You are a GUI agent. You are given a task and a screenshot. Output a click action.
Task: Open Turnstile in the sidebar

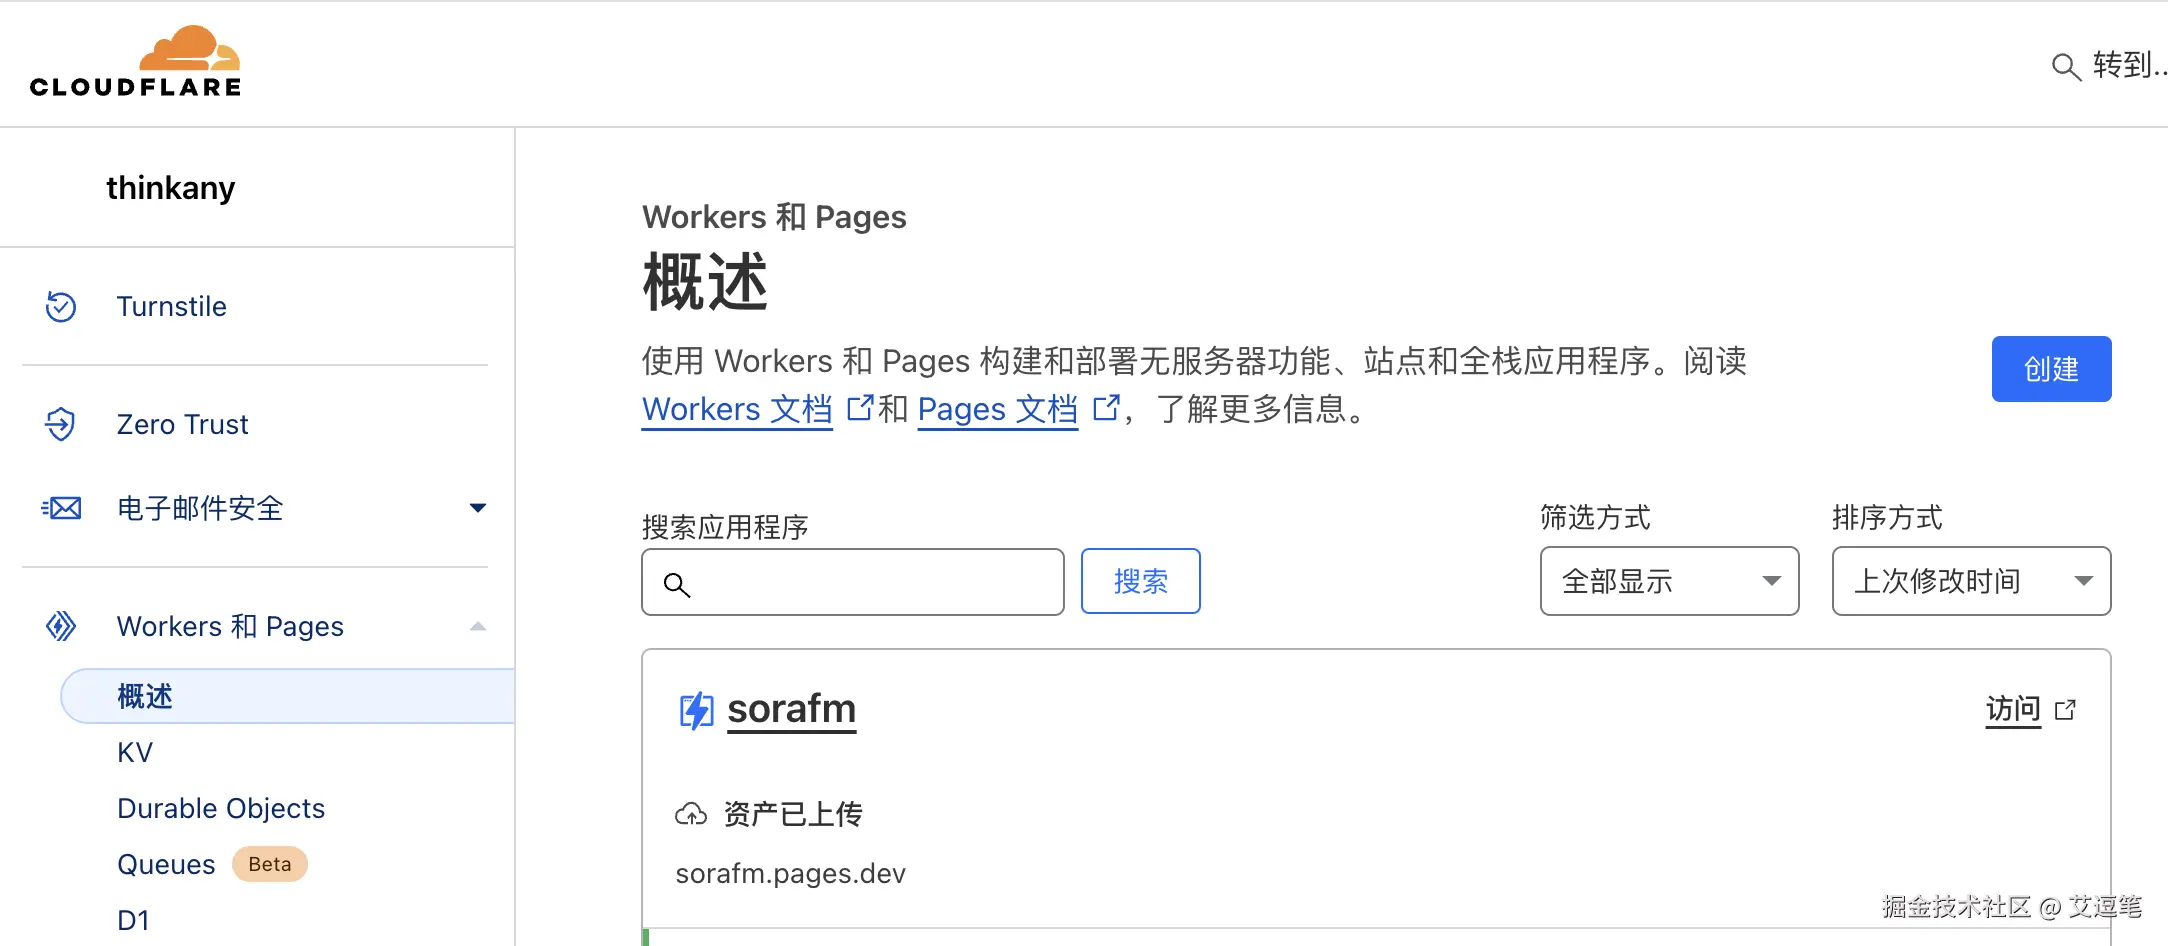[x=172, y=306]
